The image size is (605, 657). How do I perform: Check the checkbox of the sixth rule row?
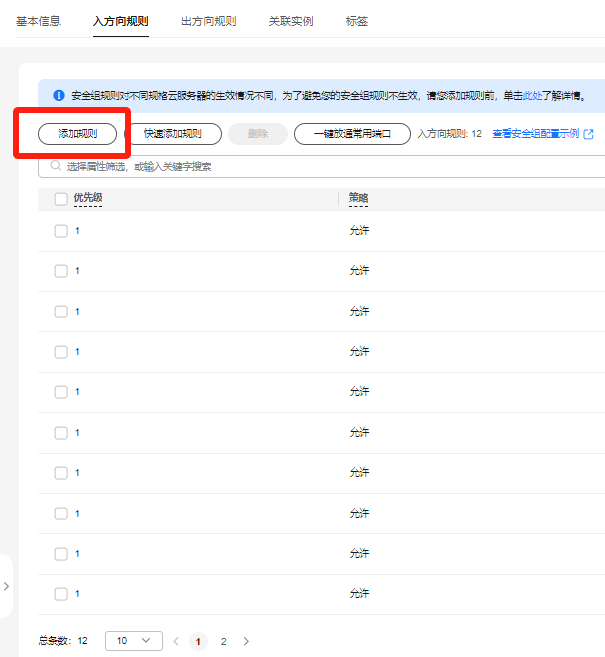coord(61,432)
